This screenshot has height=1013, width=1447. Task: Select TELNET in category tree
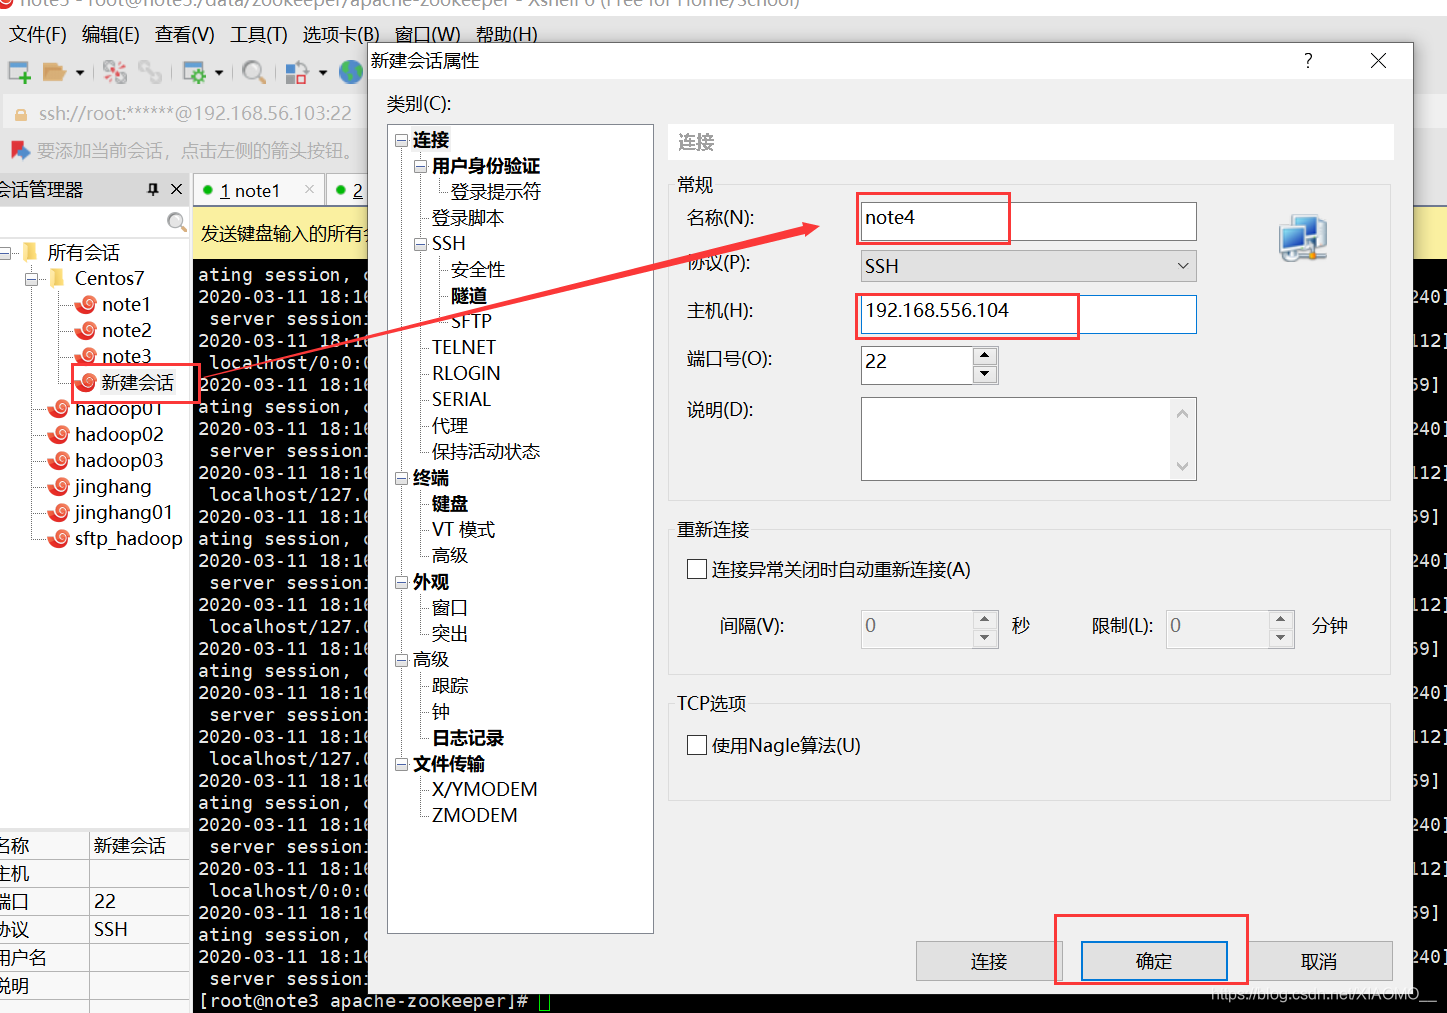464,348
